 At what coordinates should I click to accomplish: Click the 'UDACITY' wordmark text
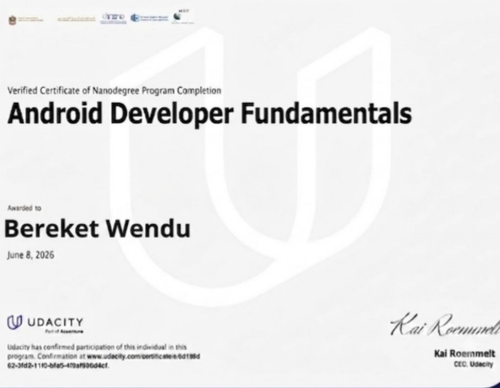point(55,322)
